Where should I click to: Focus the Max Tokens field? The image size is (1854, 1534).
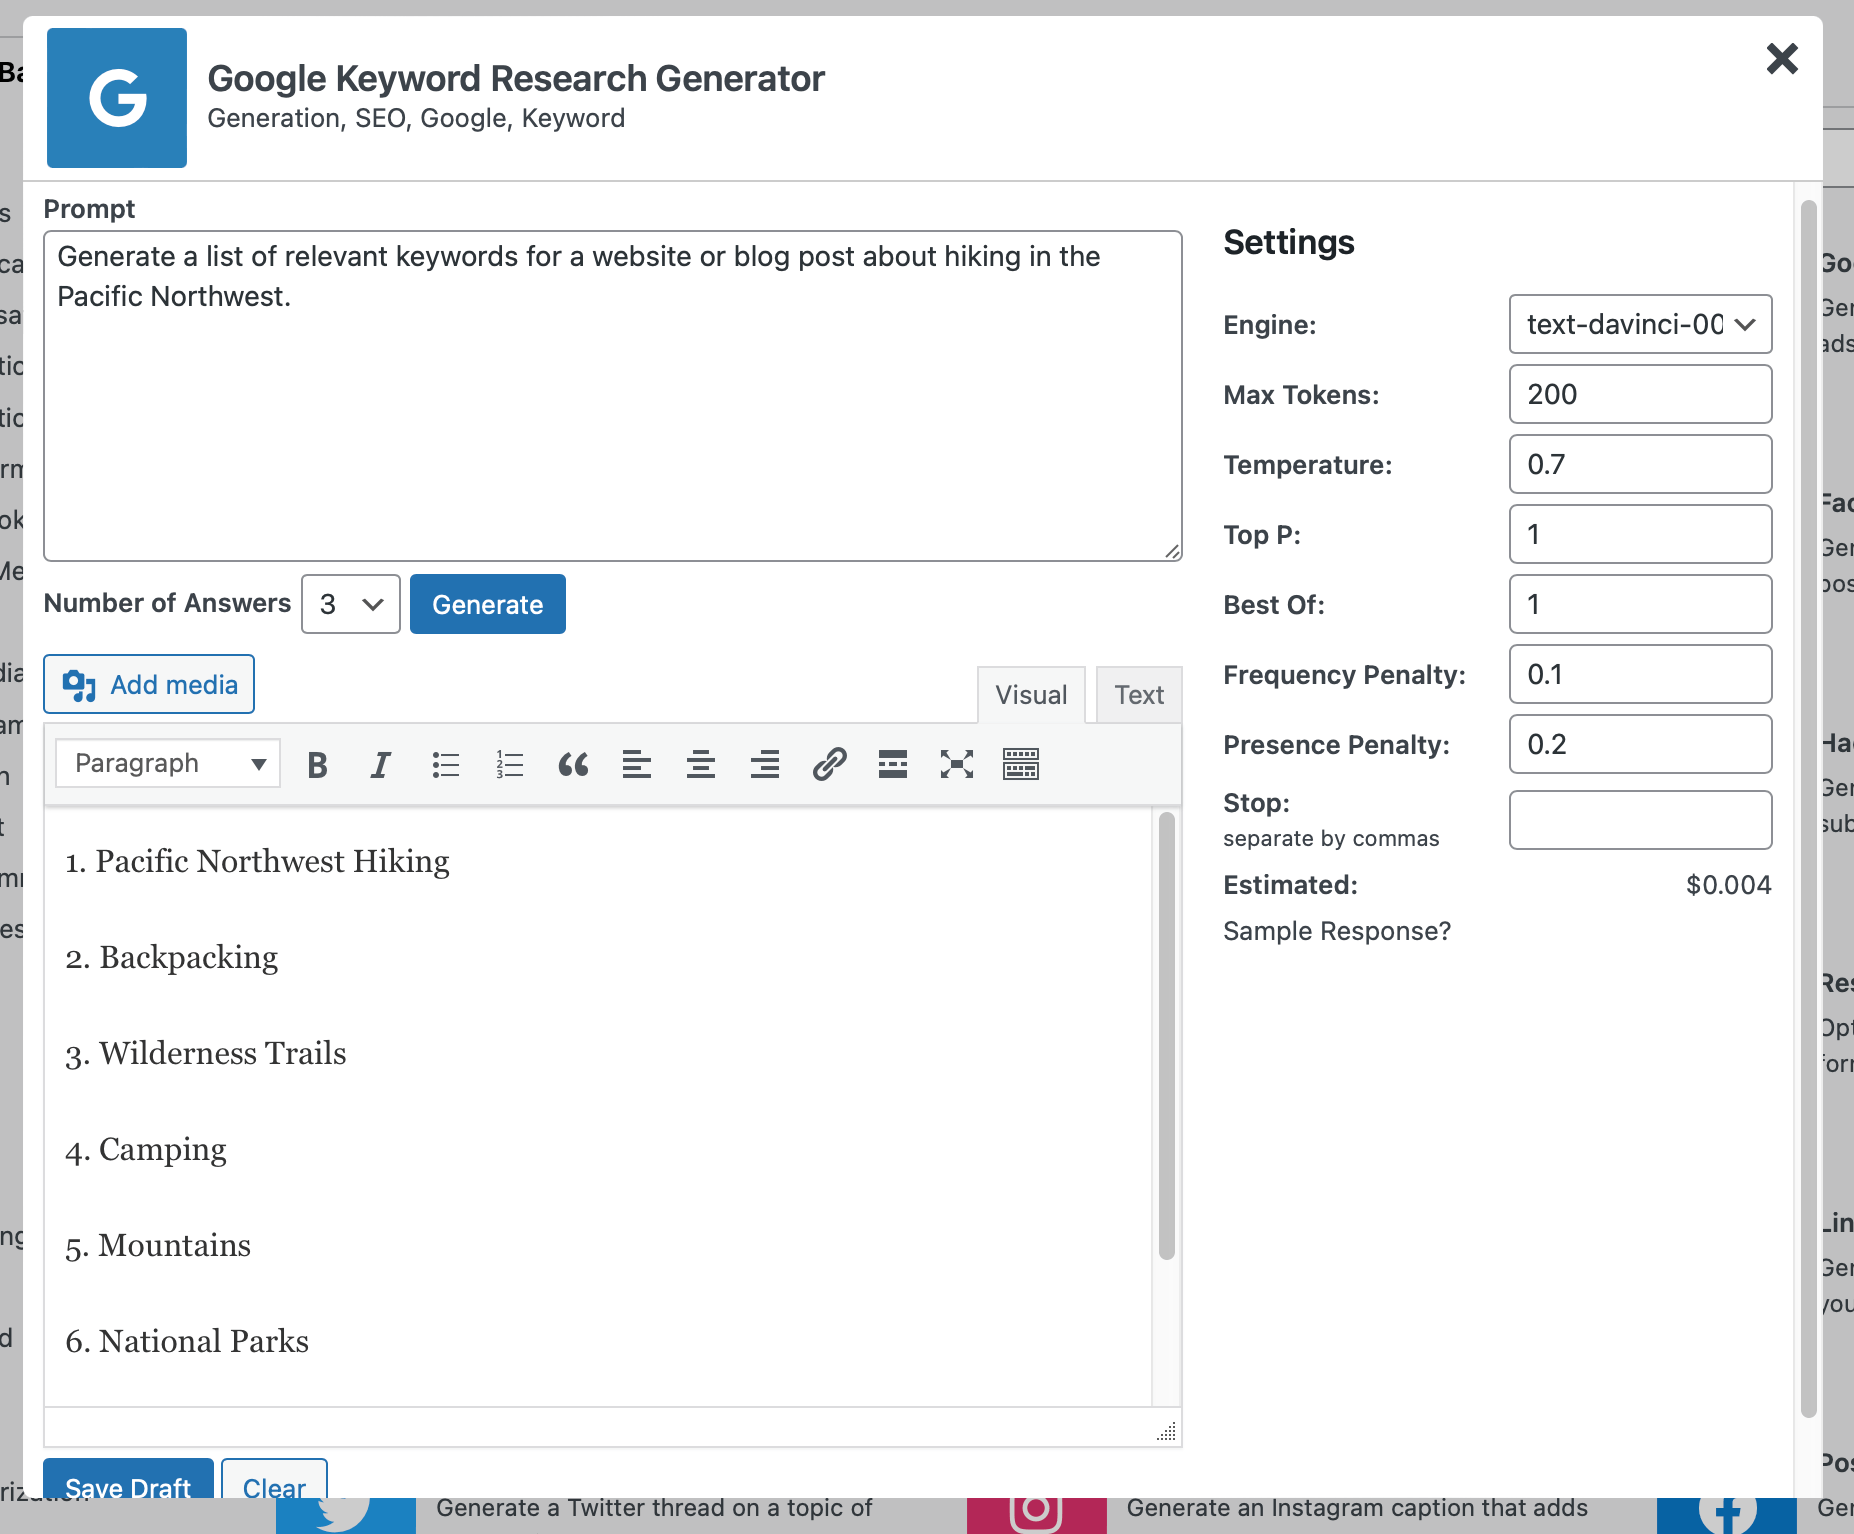1640,394
